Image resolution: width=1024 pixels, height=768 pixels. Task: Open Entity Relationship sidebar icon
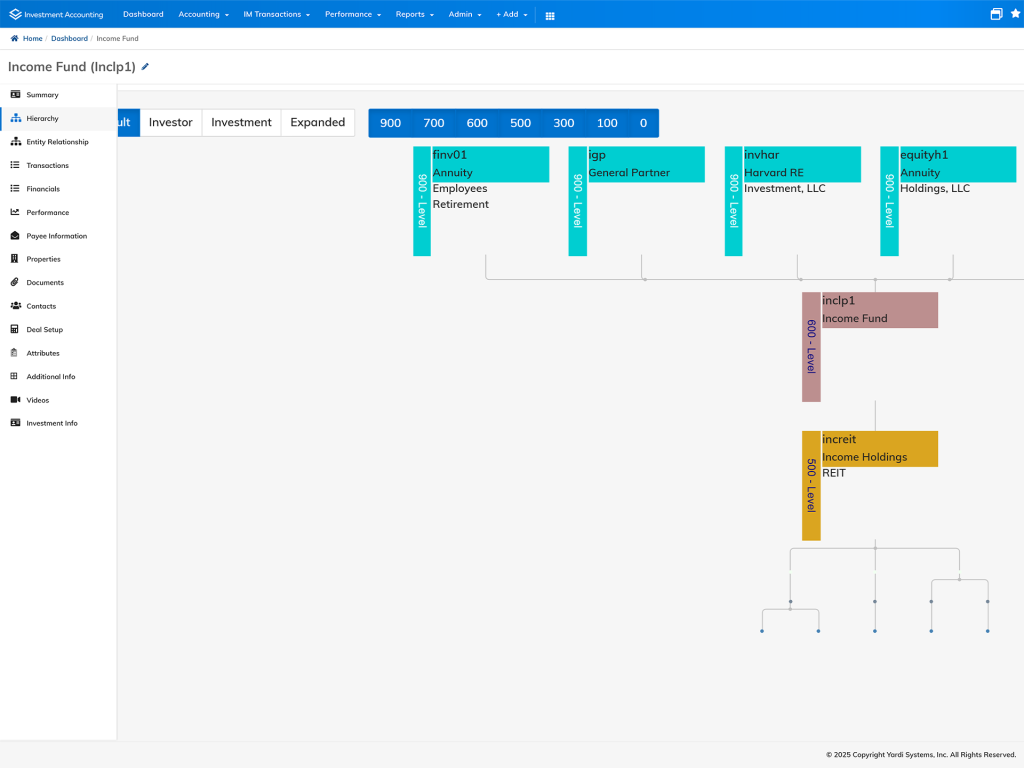tap(15, 142)
